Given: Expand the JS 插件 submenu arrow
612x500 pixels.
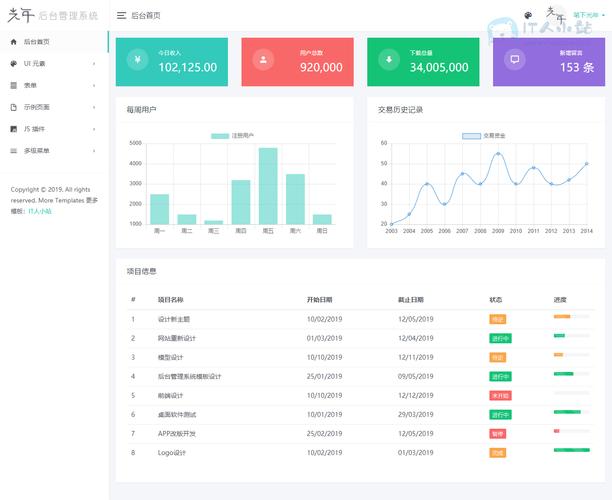Looking at the screenshot, I should tap(94, 129).
